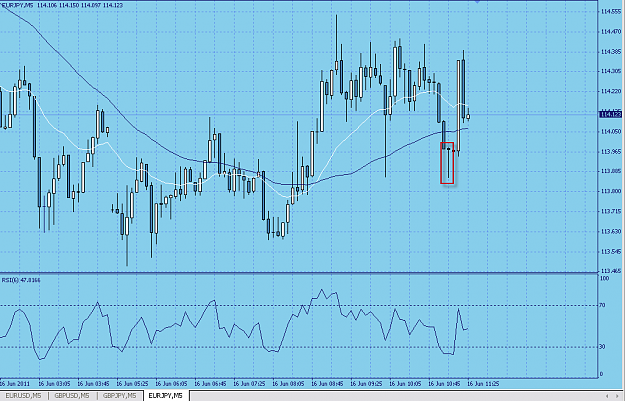Click the 16 Jun 05:25 time label

tap(132, 384)
